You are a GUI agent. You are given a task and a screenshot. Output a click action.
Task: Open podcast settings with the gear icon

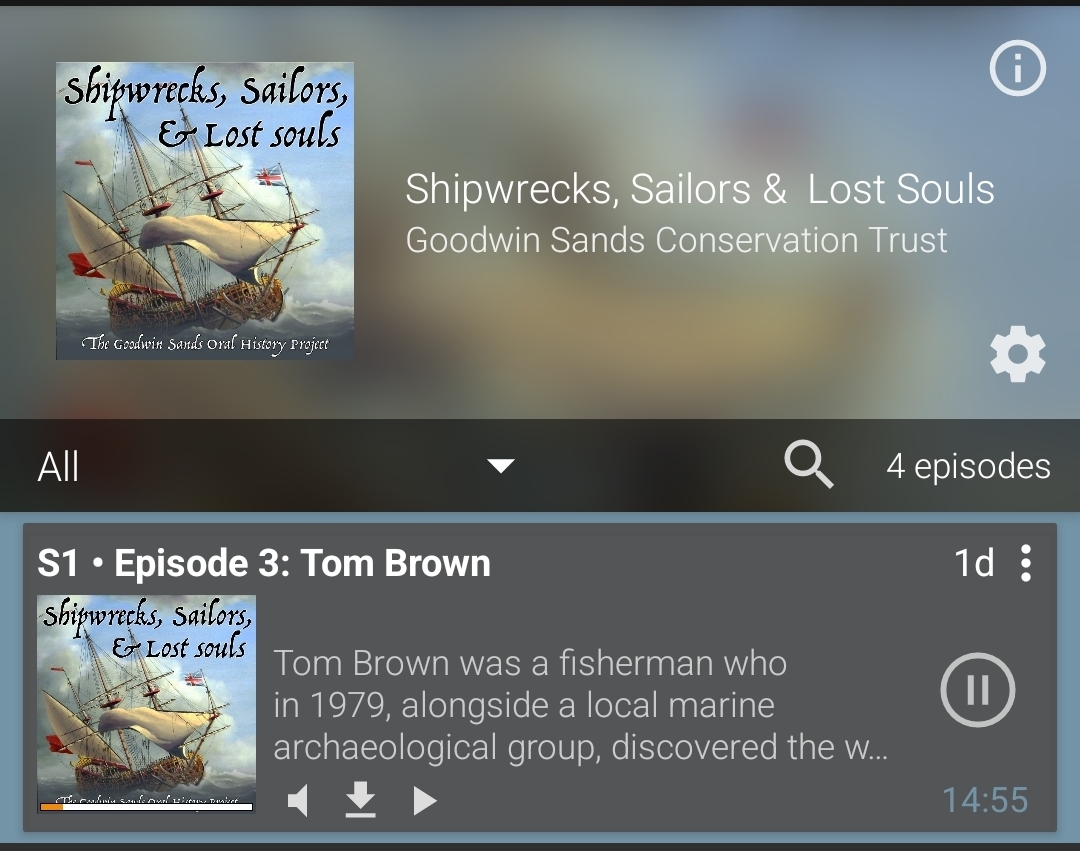coord(1017,355)
